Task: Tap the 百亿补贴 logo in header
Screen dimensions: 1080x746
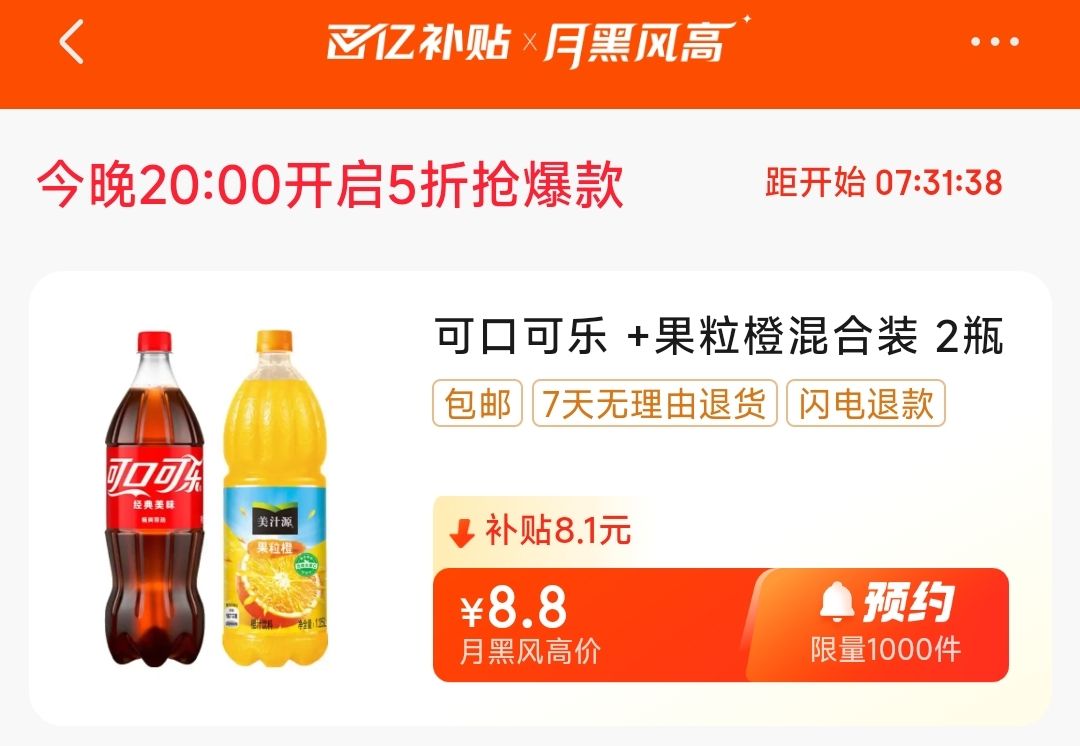Action: pos(419,42)
